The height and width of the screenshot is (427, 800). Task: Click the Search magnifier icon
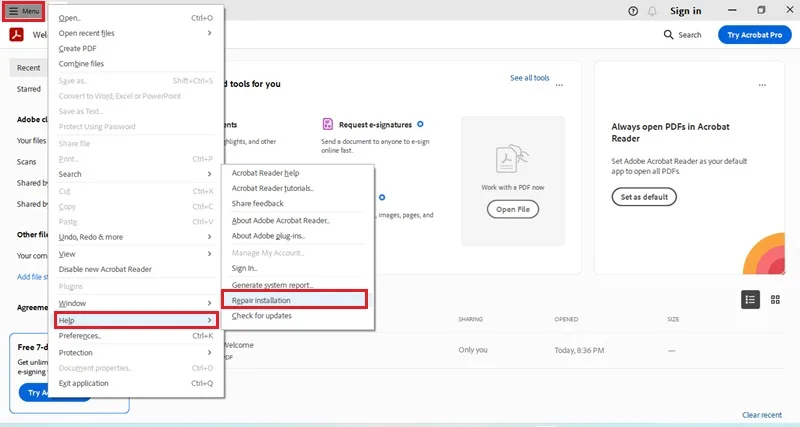668,35
